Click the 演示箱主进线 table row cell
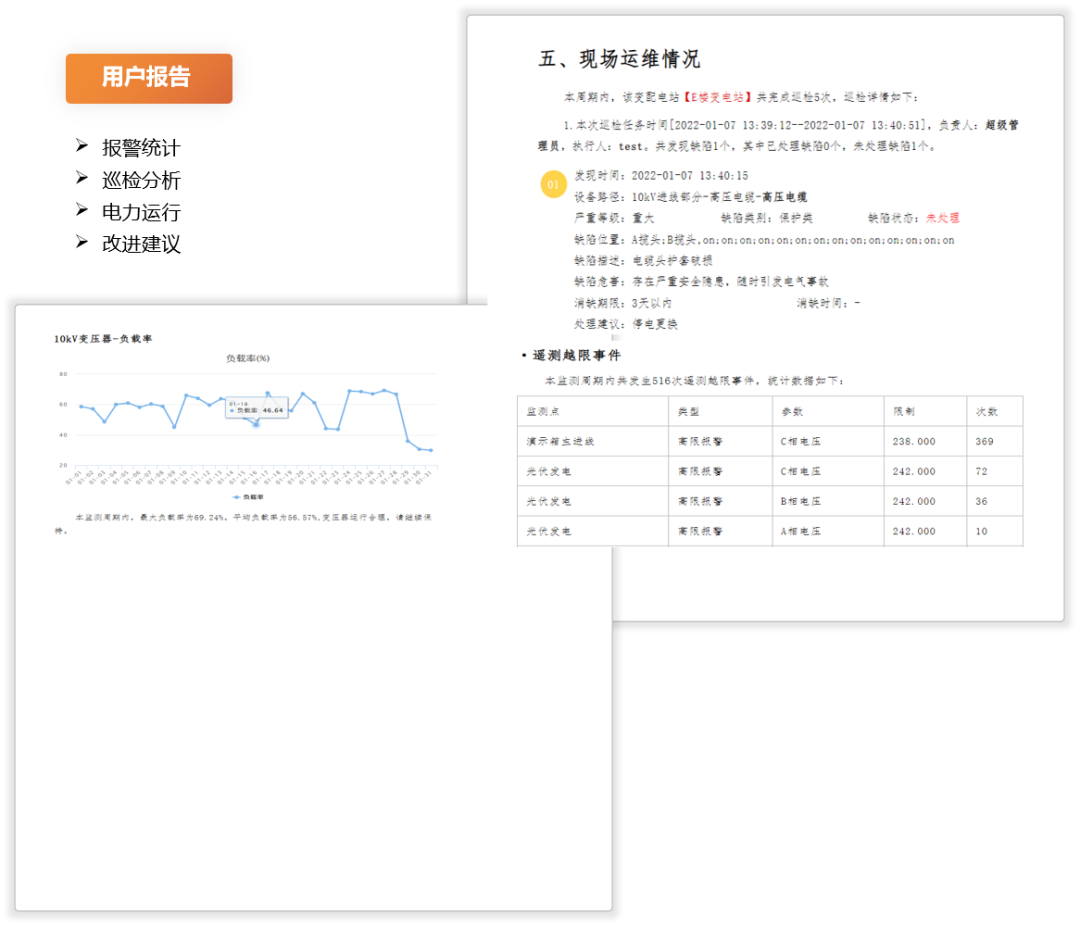The width and height of the screenshot is (1080, 927). pos(560,441)
